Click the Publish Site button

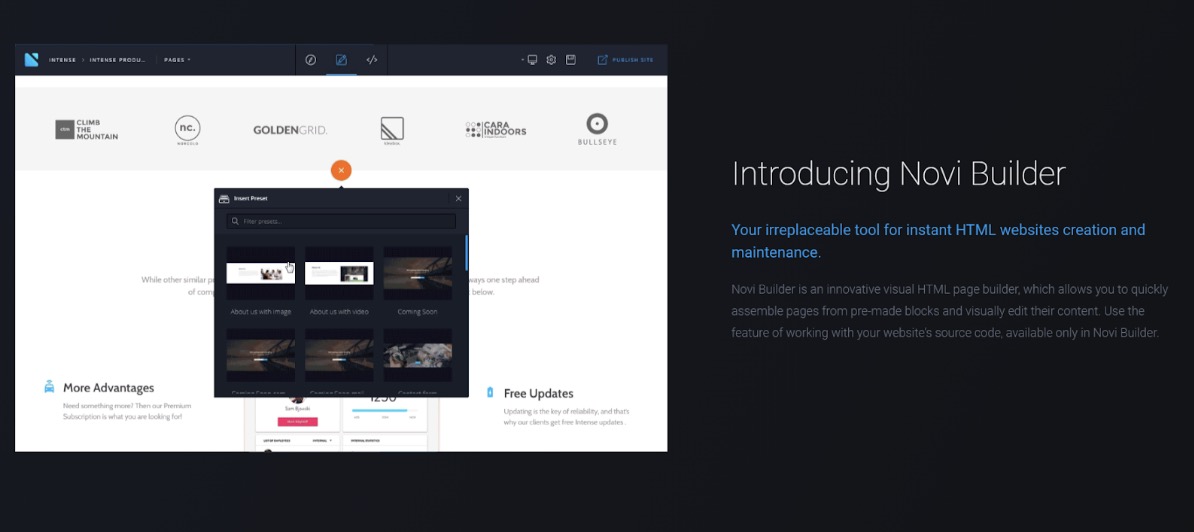click(x=625, y=59)
